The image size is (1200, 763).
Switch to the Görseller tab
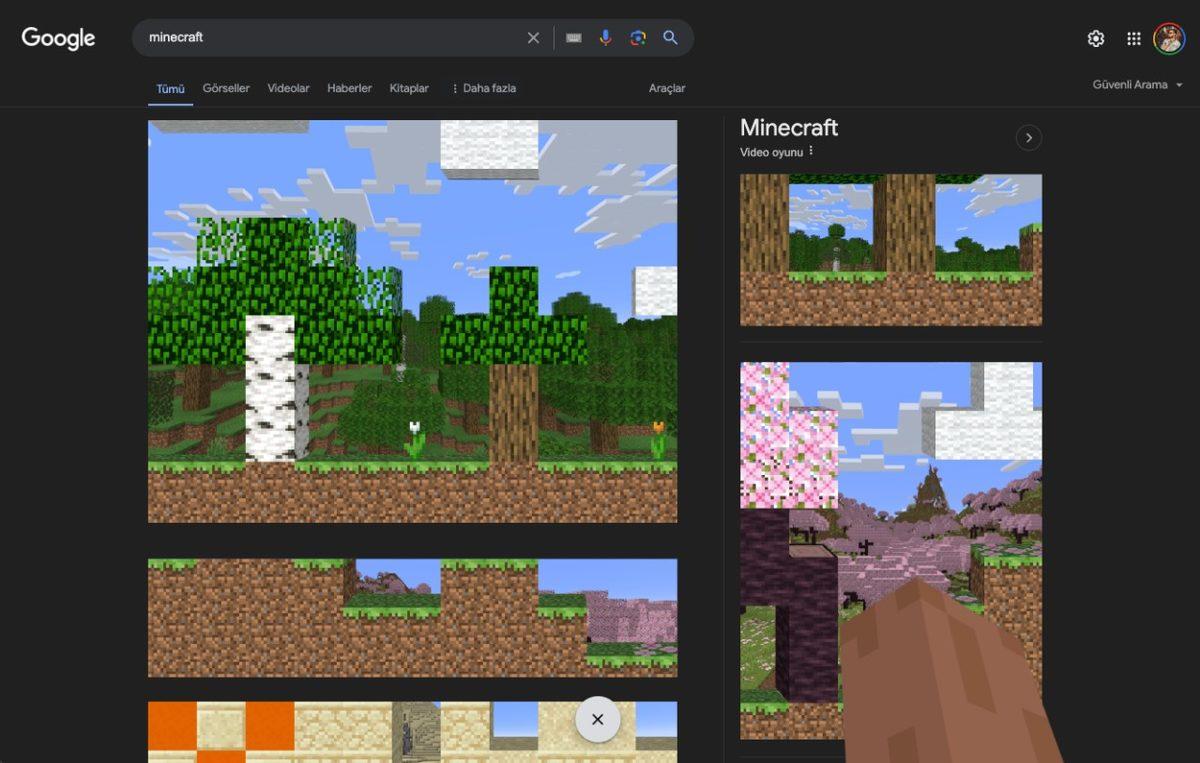(x=225, y=88)
